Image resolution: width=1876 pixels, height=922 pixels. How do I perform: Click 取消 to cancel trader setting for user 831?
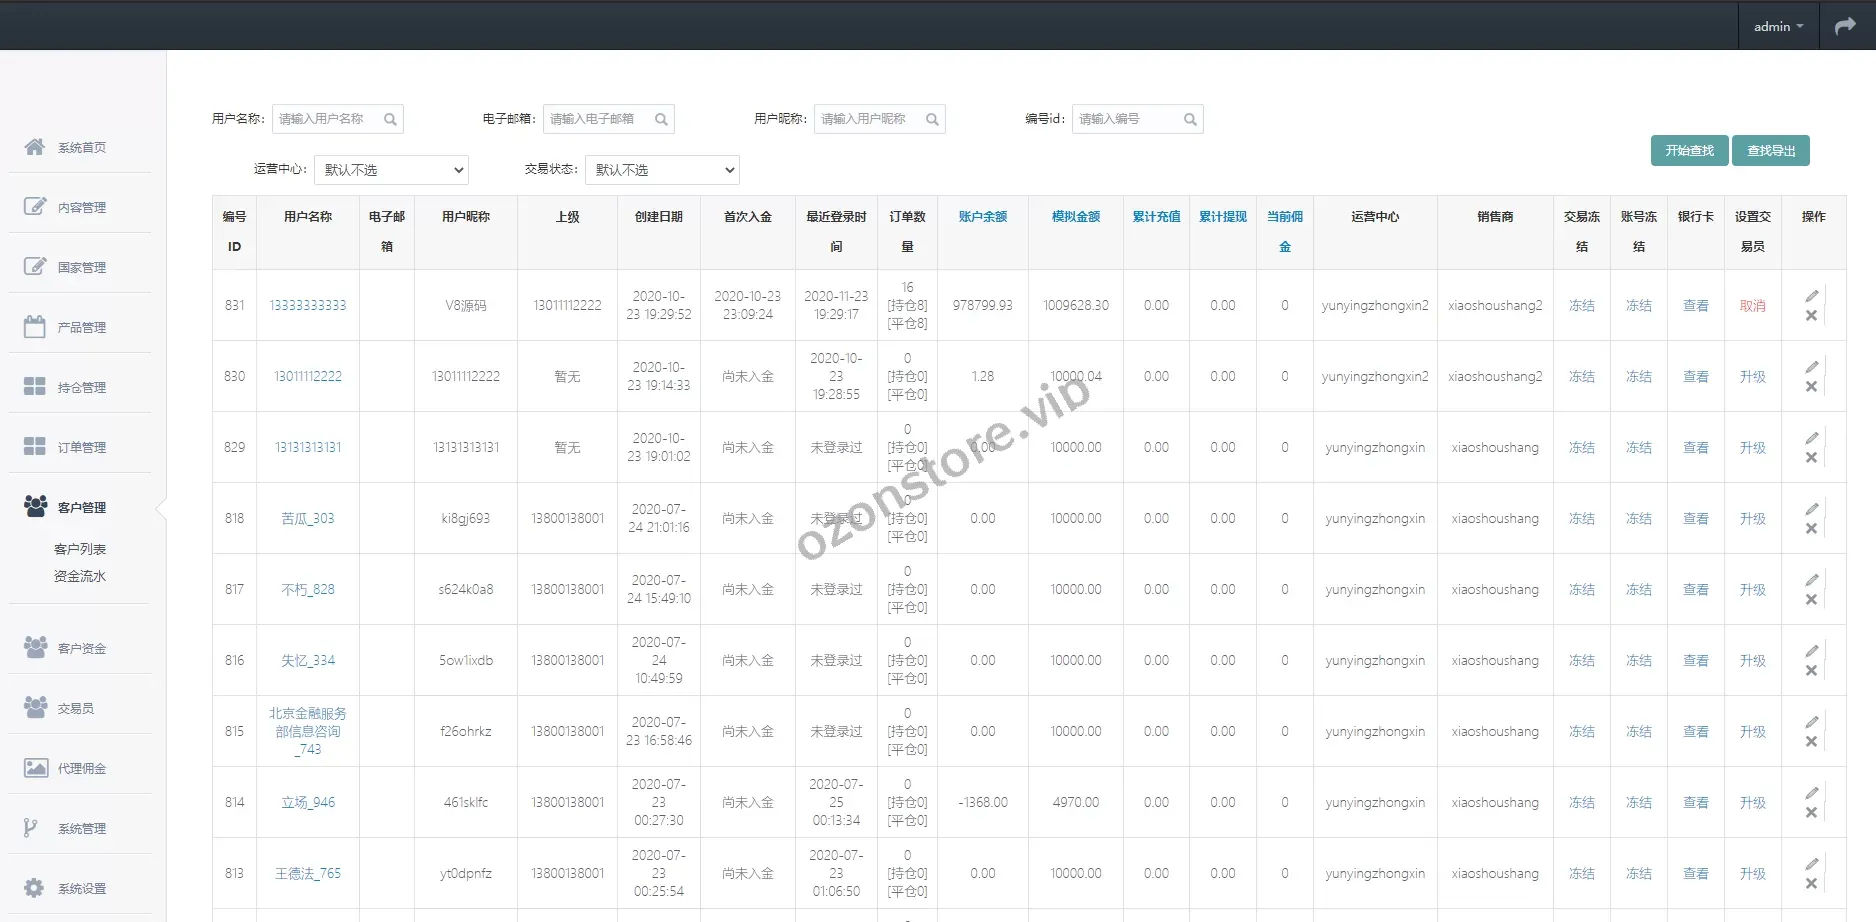[1753, 306]
